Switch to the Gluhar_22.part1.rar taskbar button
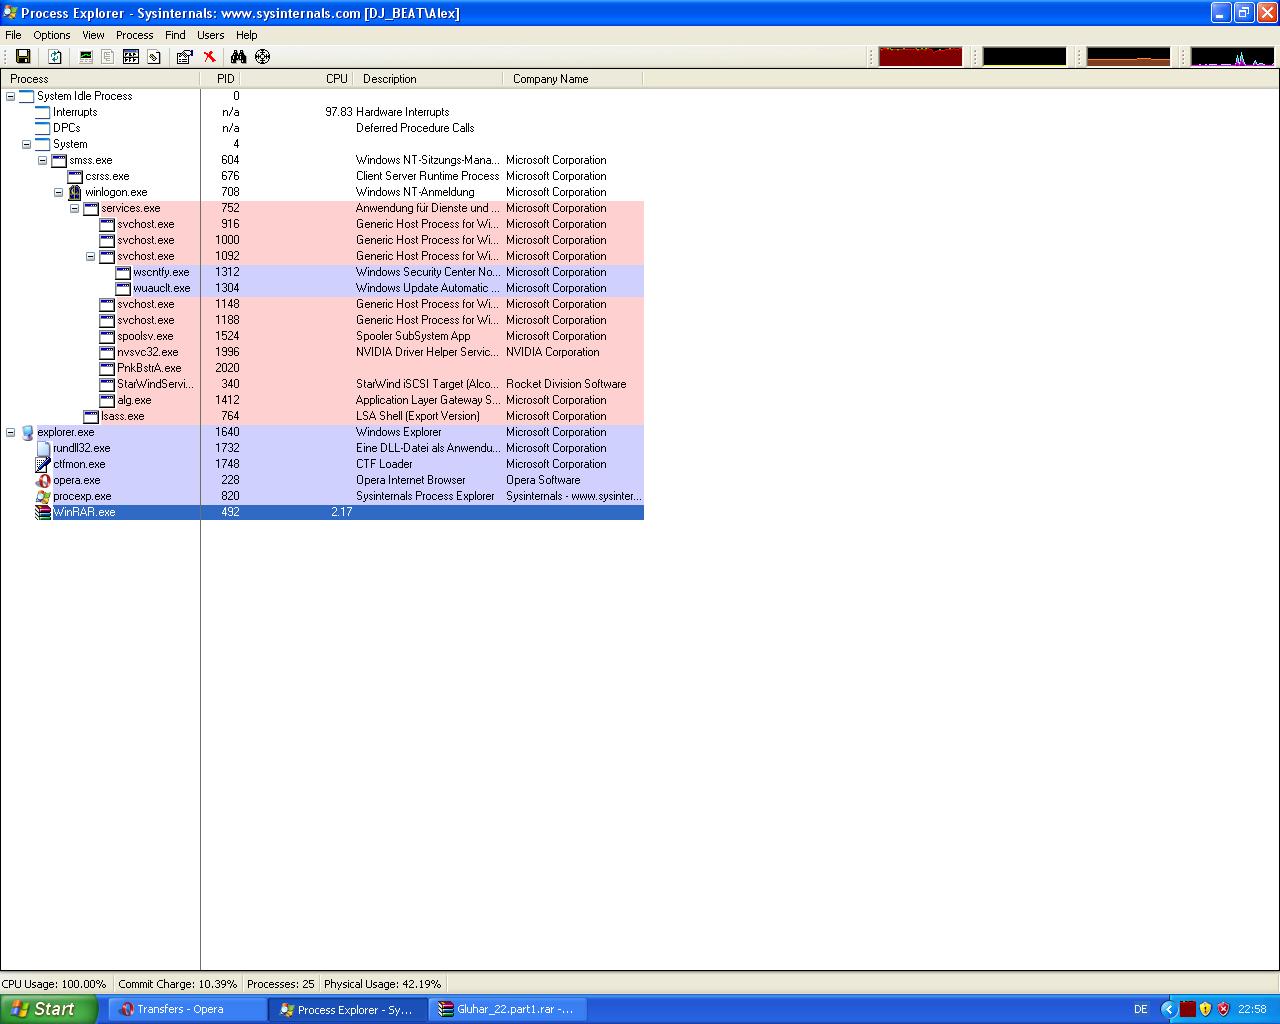 [509, 1009]
